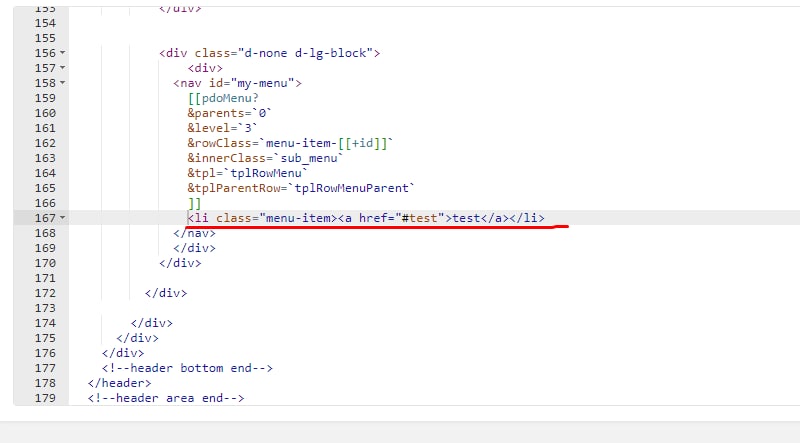This screenshot has height=443, width=800.
Task: Place cursor on closing ]] brackets
Action: 194,203
